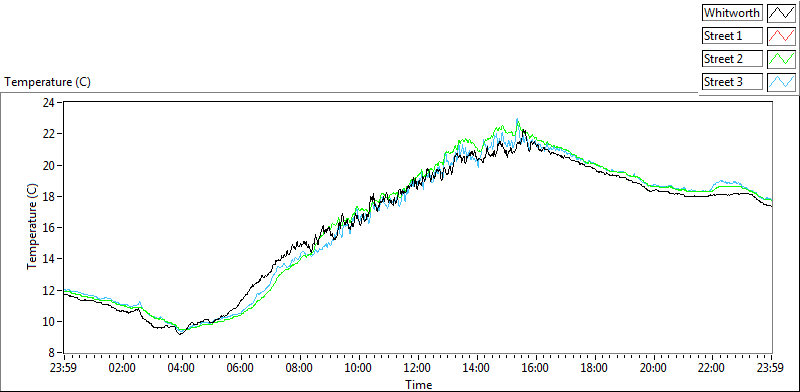Click the 10 value on Y axis
800x392 pixels.
(x=49, y=322)
